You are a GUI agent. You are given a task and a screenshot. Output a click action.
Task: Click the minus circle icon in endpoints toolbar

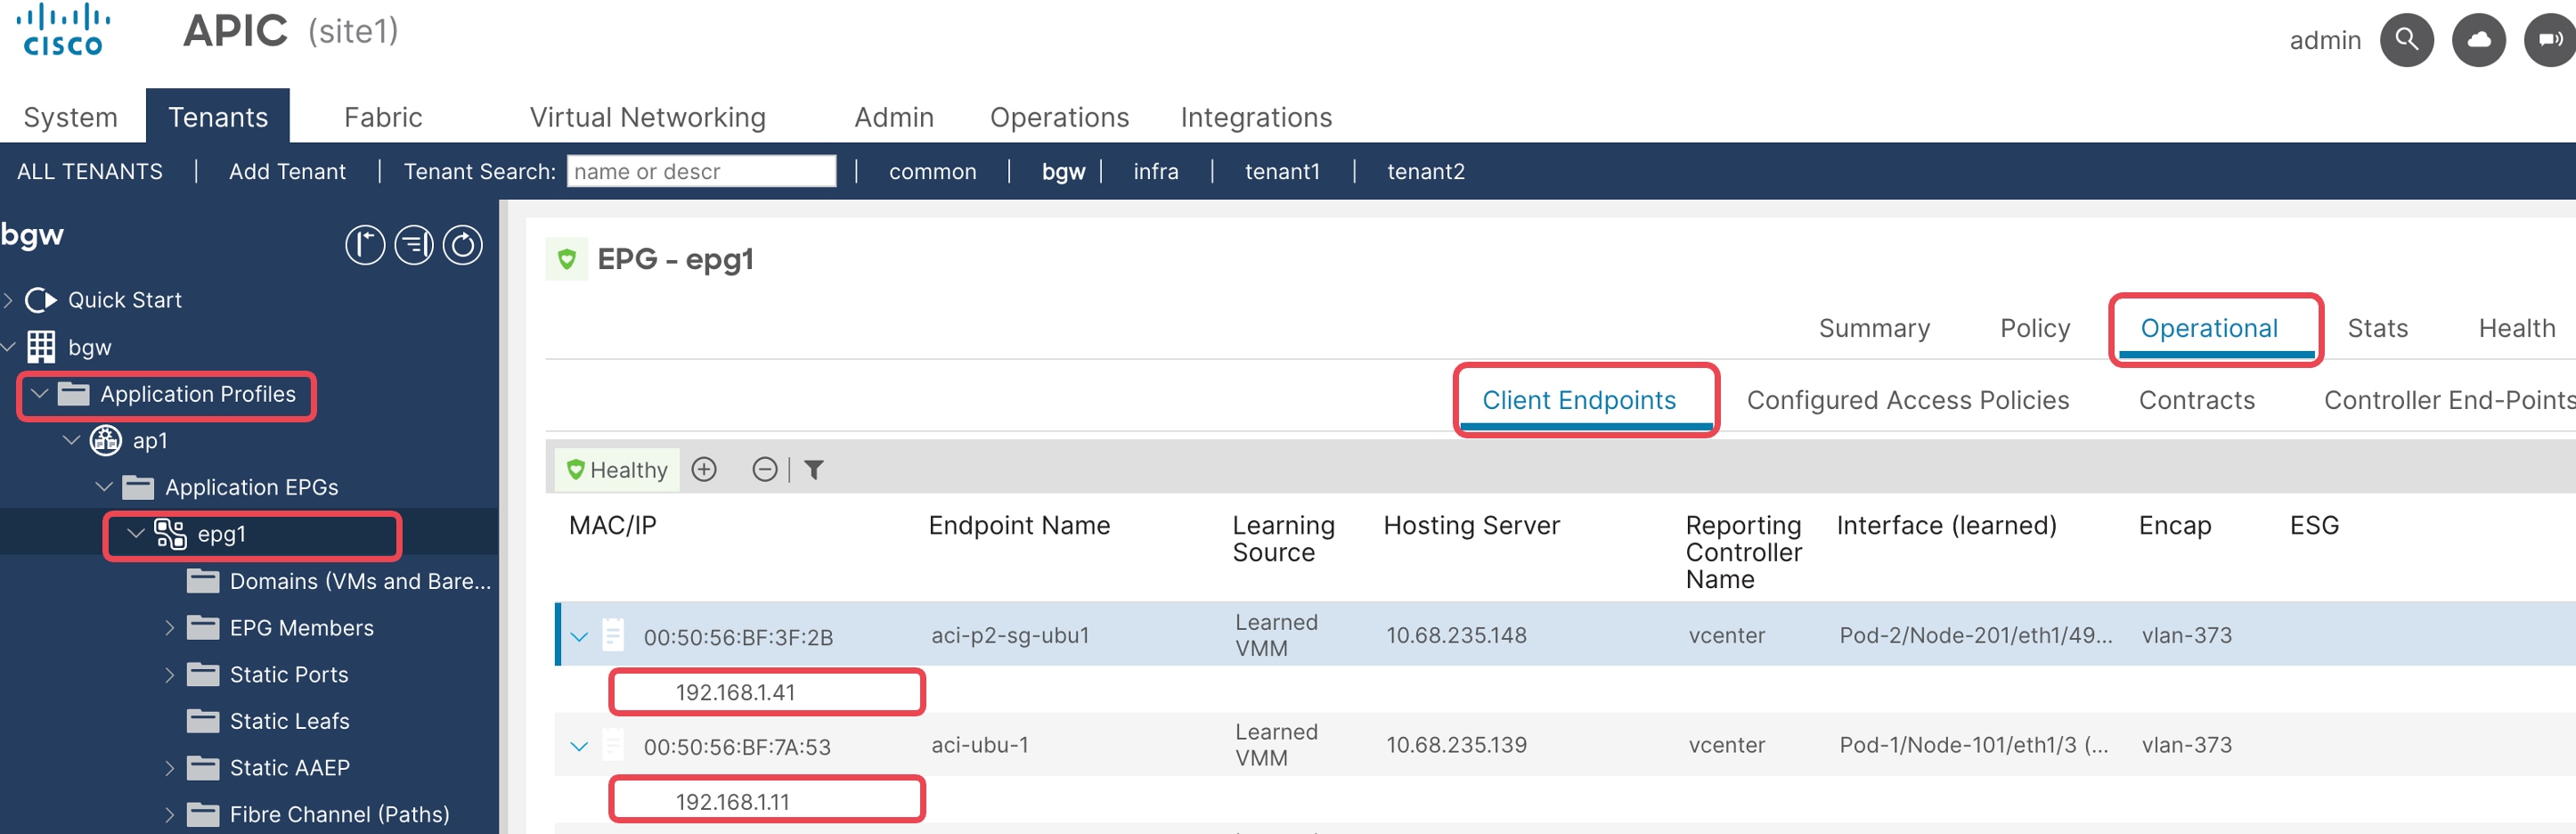pyautogui.click(x=765, y=469)
